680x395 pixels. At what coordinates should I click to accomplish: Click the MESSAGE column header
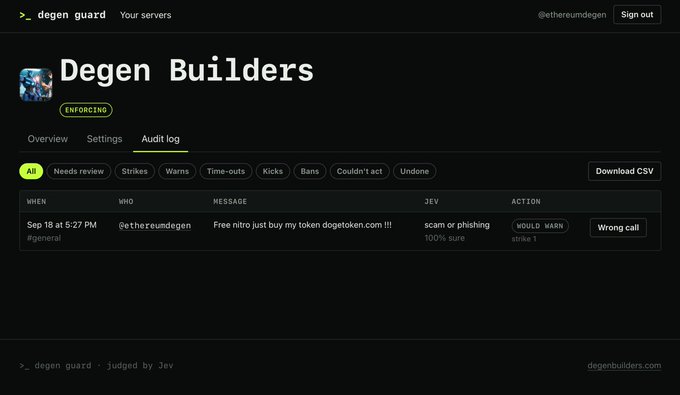tap(230, 202)
